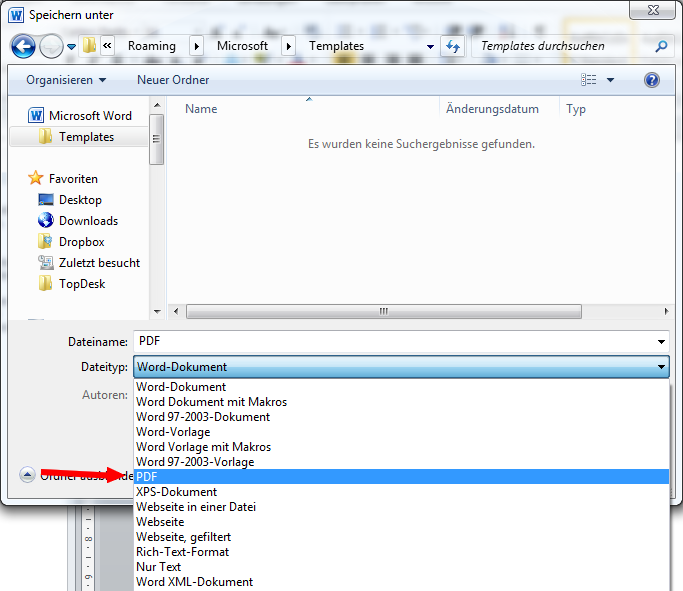This screenshot has width=683, height=591.
Task: Choose Word XML-Dokument file type
Action: click(401, 582)
